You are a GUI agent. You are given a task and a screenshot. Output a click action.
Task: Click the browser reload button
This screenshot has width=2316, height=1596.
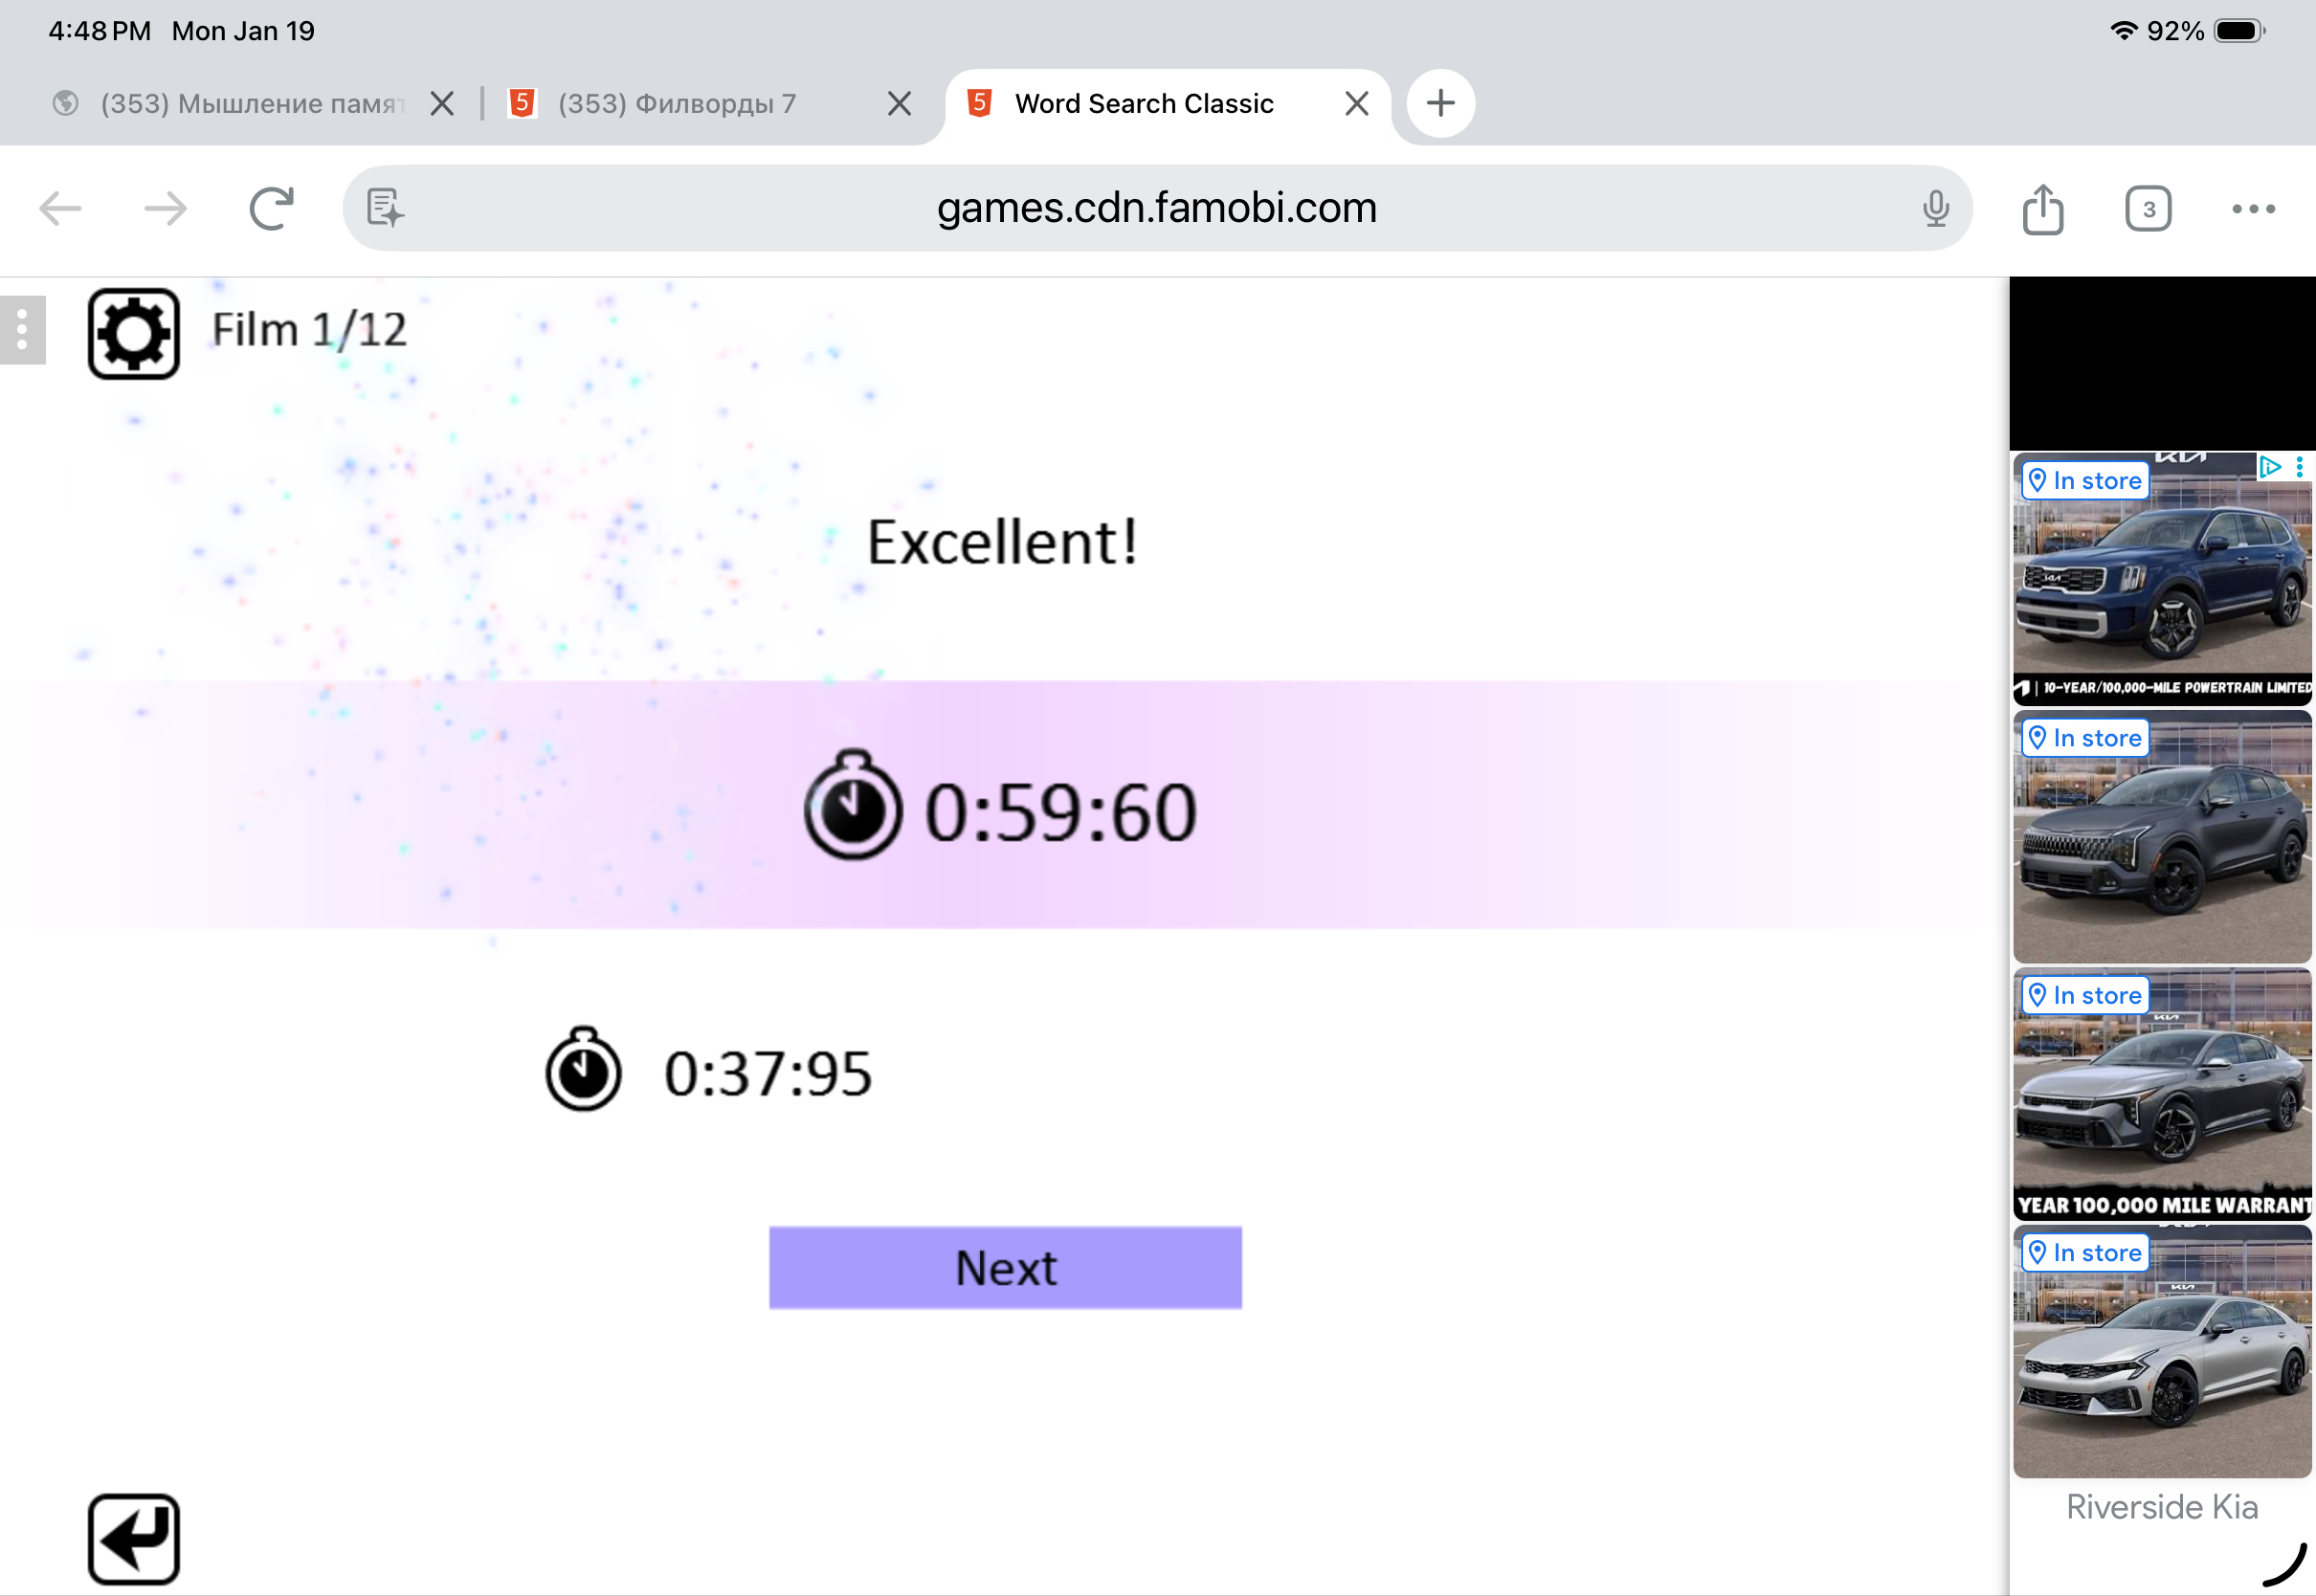pyautogui.click(x=271, y=209)
